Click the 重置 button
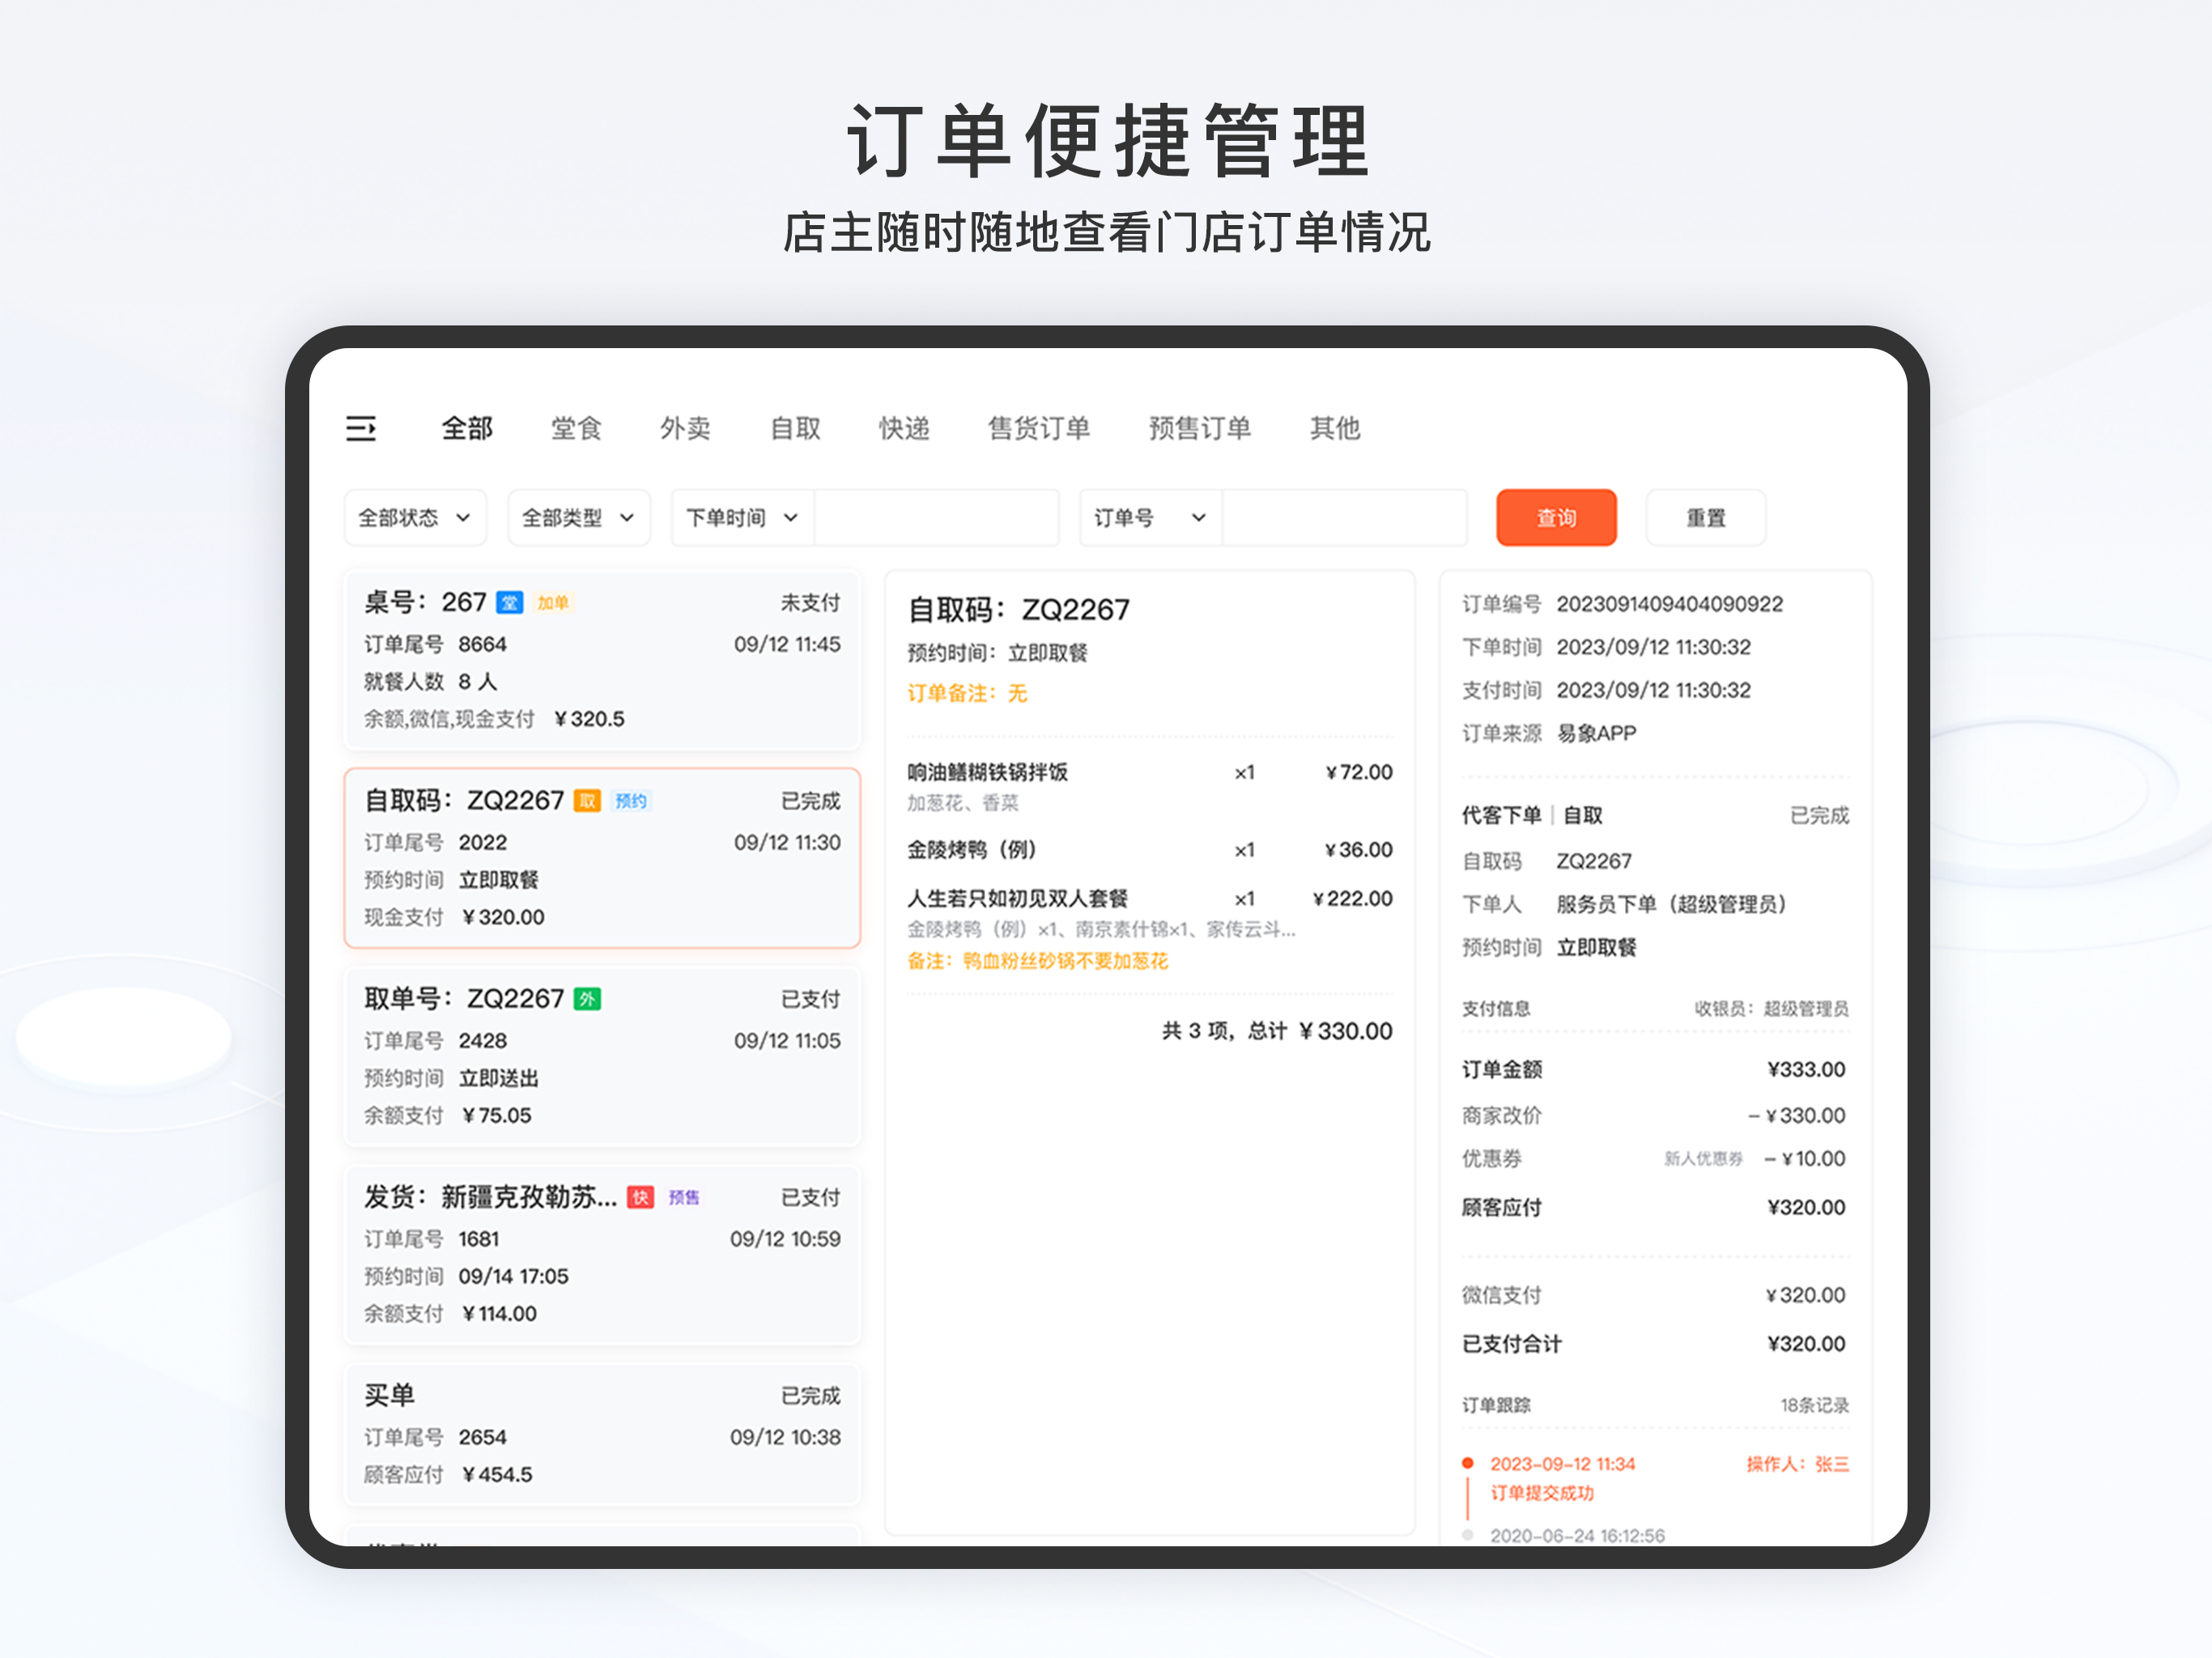The height and width of the screenshot is (1658, 2212). 1705,518
